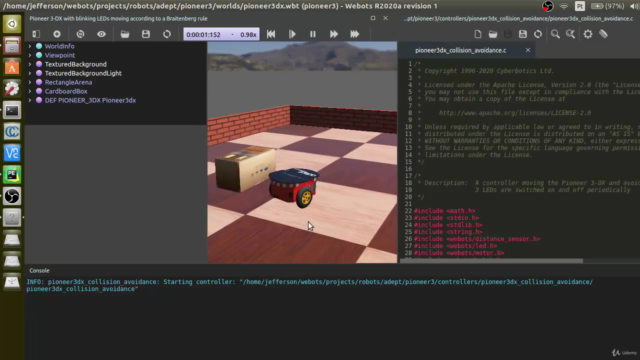Expand the TexturedBackground node
Image resolution: width=640 pixels, height=360 pixels.
[x=30, y=64]
